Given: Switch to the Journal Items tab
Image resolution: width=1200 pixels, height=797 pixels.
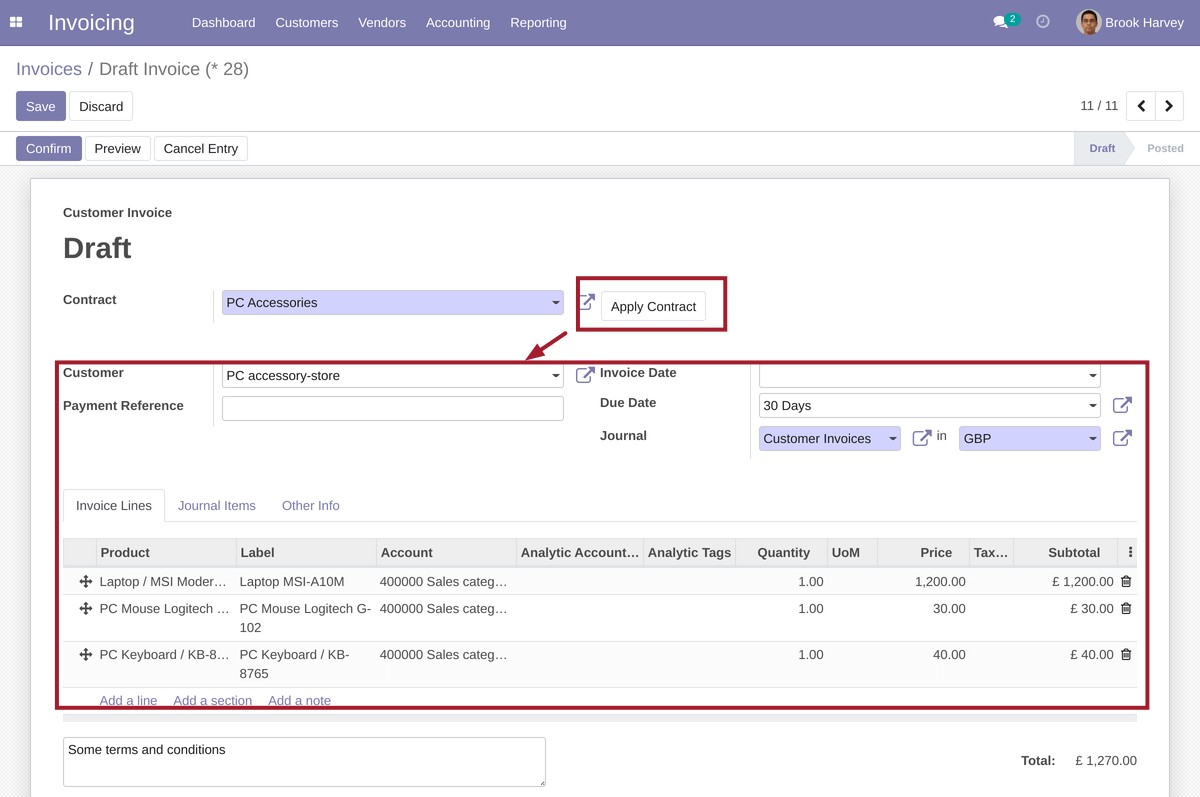Looking at the screenshot, I should [x=217, y=506].
